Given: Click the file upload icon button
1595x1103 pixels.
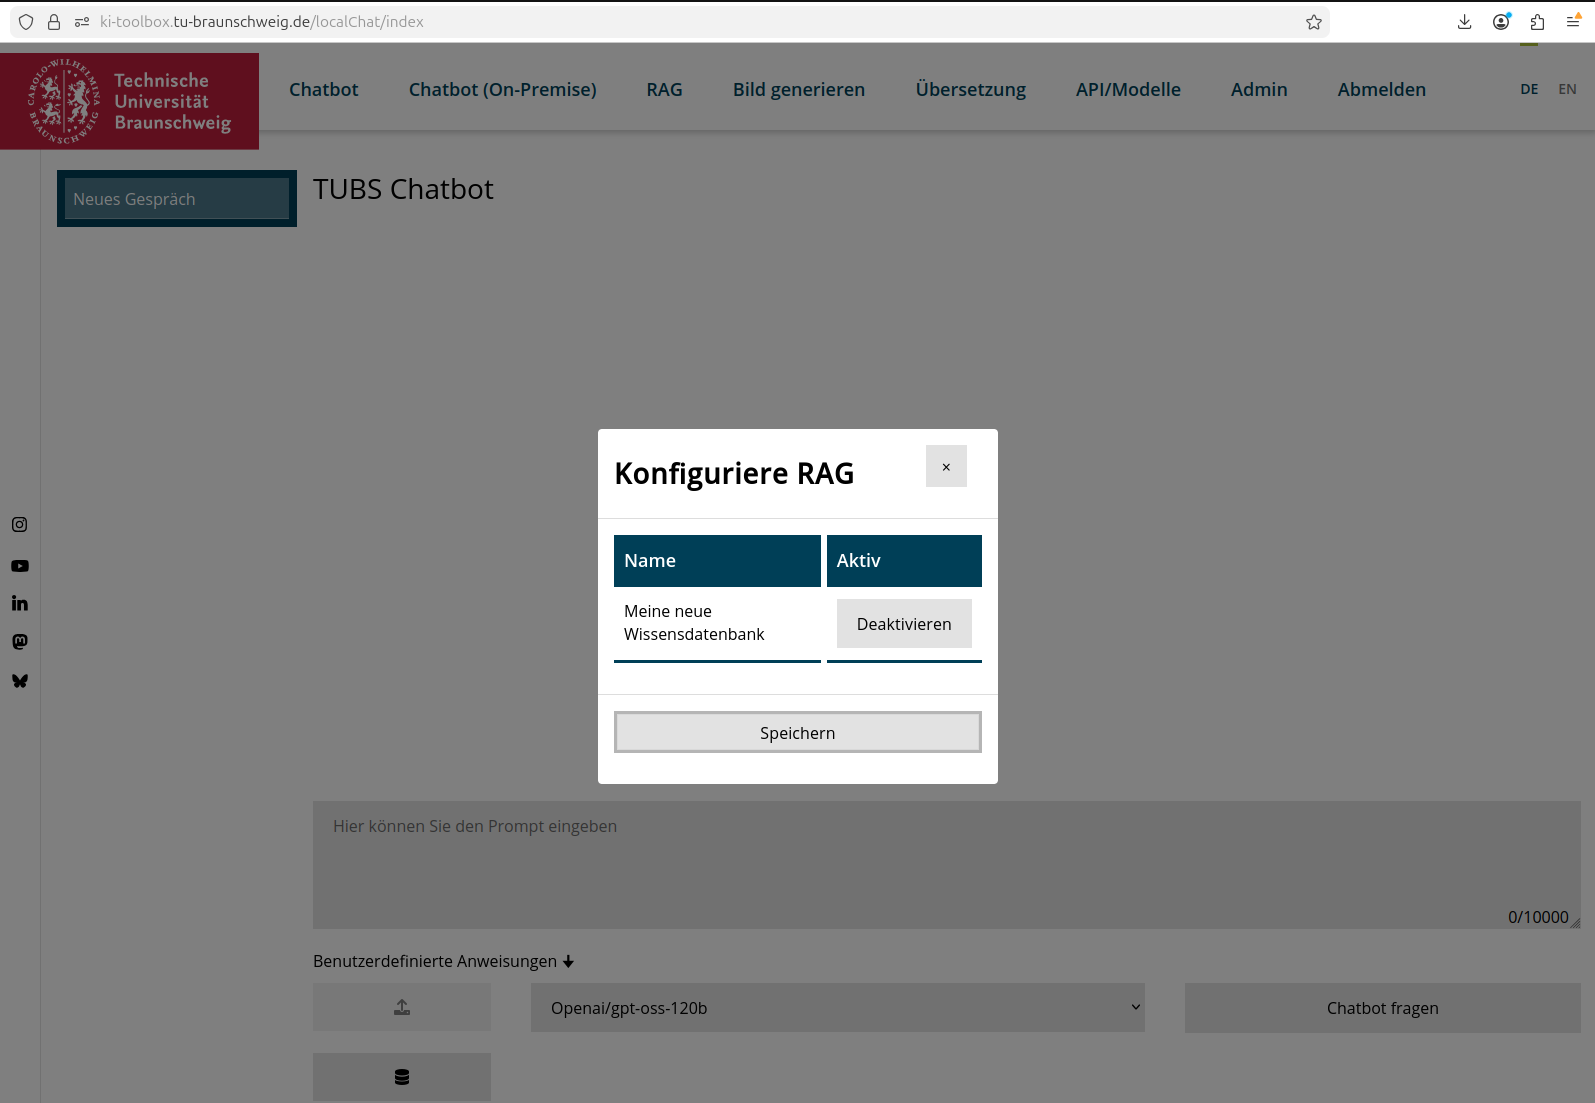Looking at the screenshot, I should [401, 1007].
